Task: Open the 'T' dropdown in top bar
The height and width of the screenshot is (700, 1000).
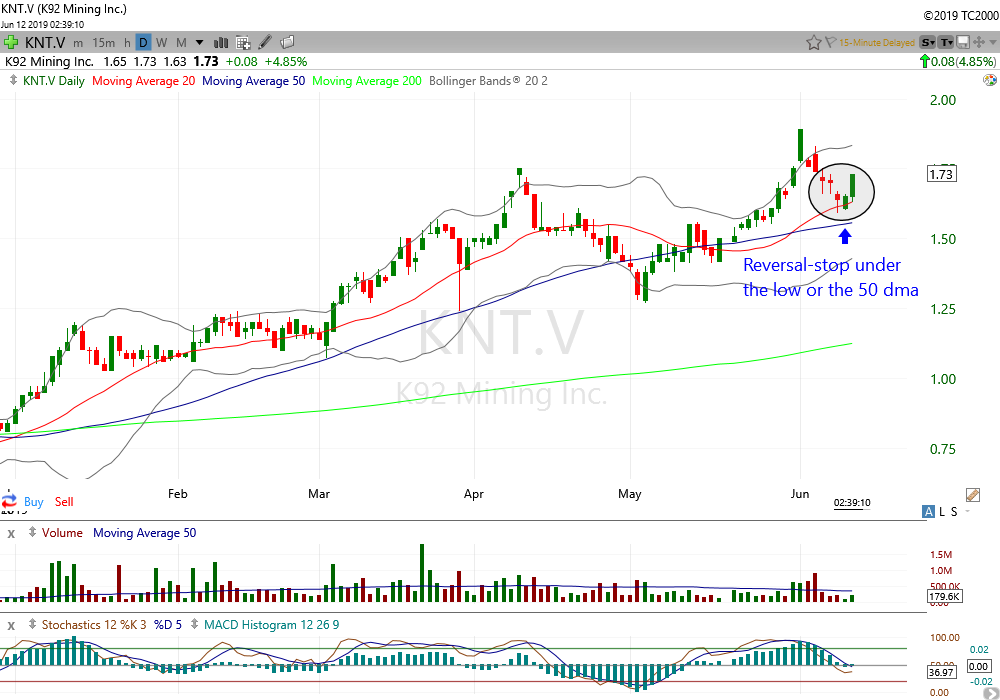Action: 946,43
